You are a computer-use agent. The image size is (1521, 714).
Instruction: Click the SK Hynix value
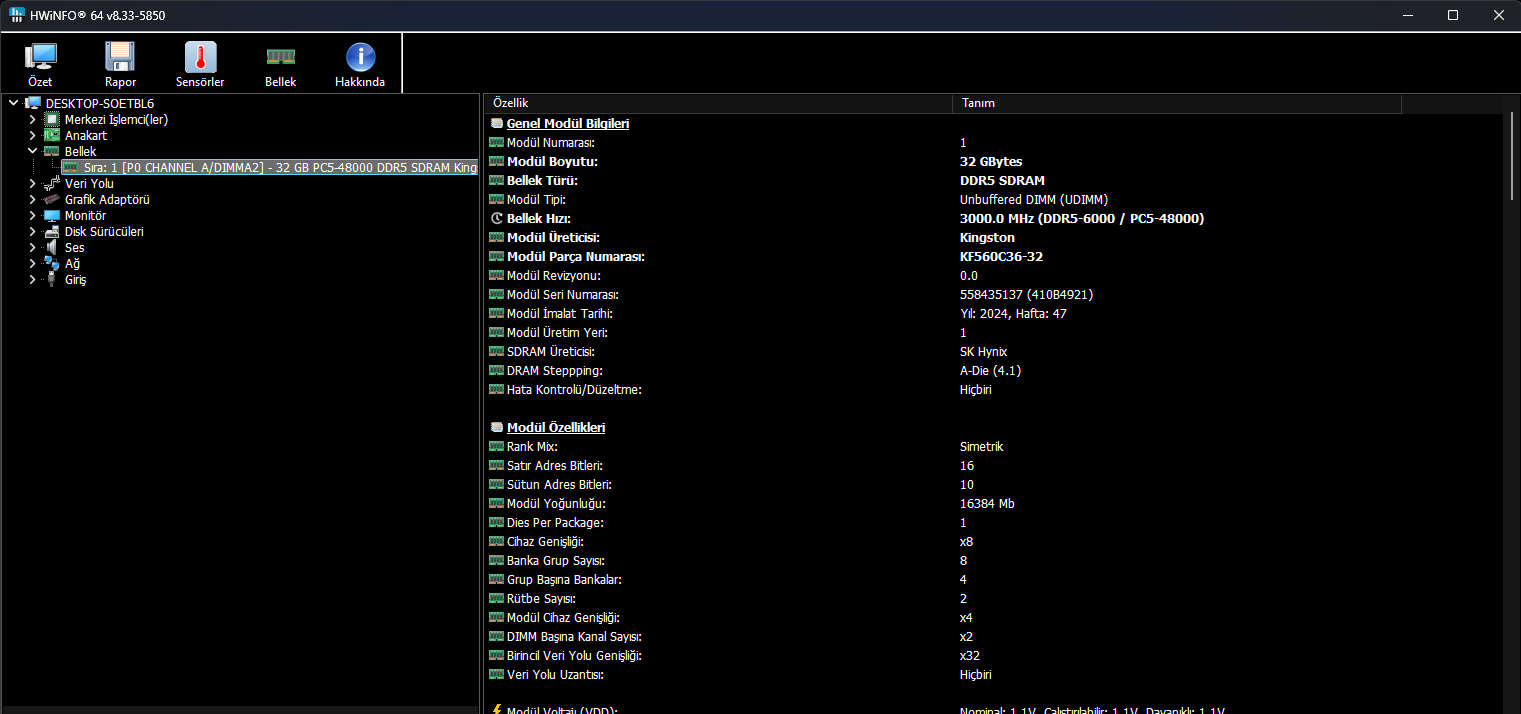[x=983, y=351]
